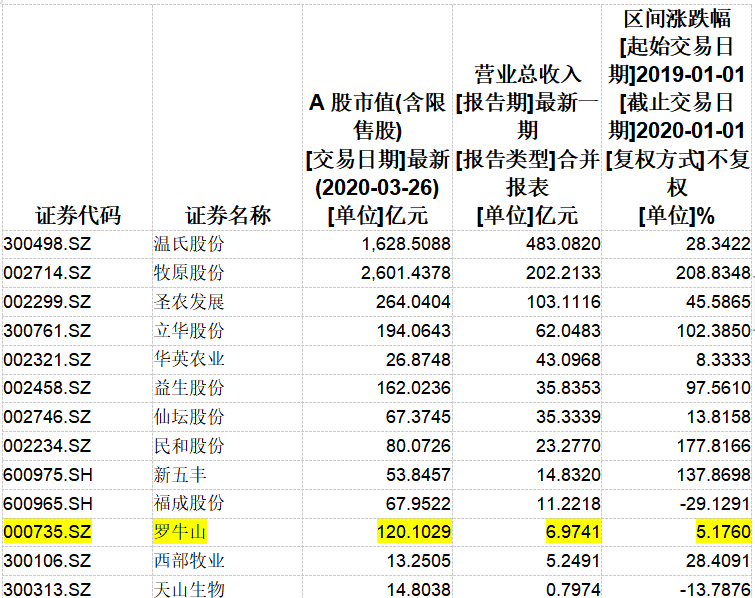This screenshot has height=598, width=755.
Task: Select cell 300498.SZ
Action: pos(78,244)
